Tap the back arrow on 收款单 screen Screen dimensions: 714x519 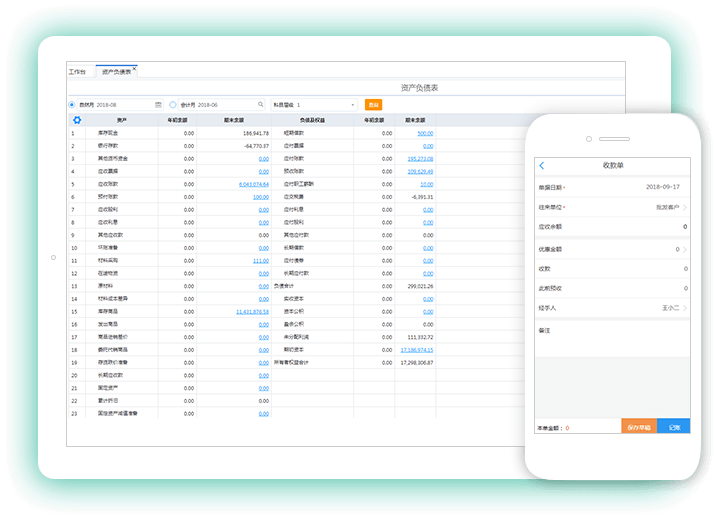coord(542,165)
